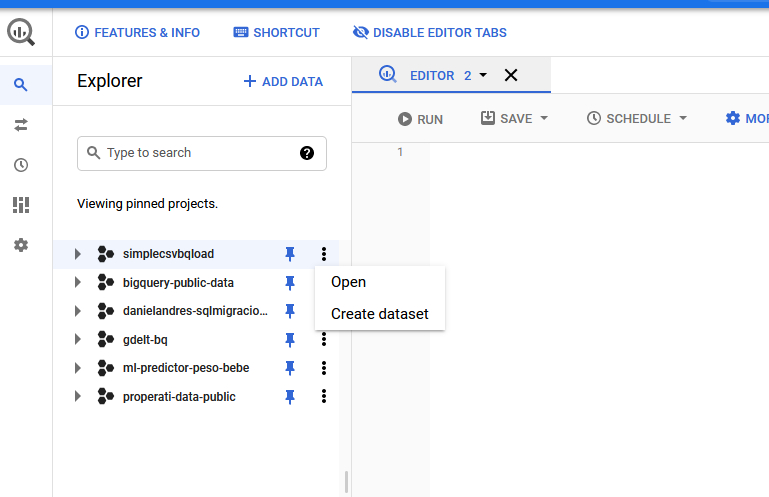769x497 pixels.
Task: Click the simplecsvbqload project icon
Action: [105, 254]
